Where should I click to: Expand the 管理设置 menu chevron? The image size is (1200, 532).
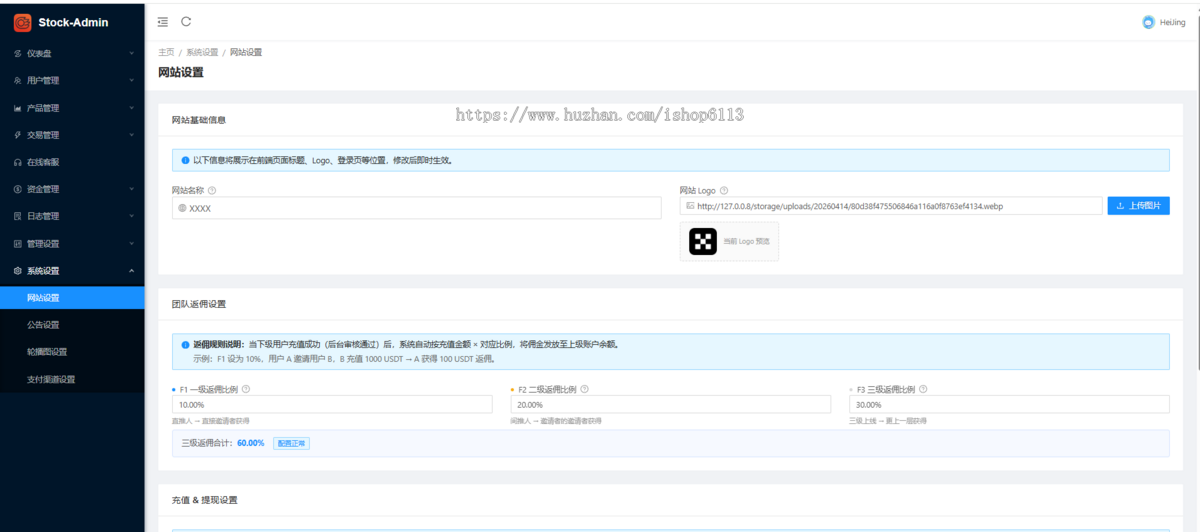point(132,243)
